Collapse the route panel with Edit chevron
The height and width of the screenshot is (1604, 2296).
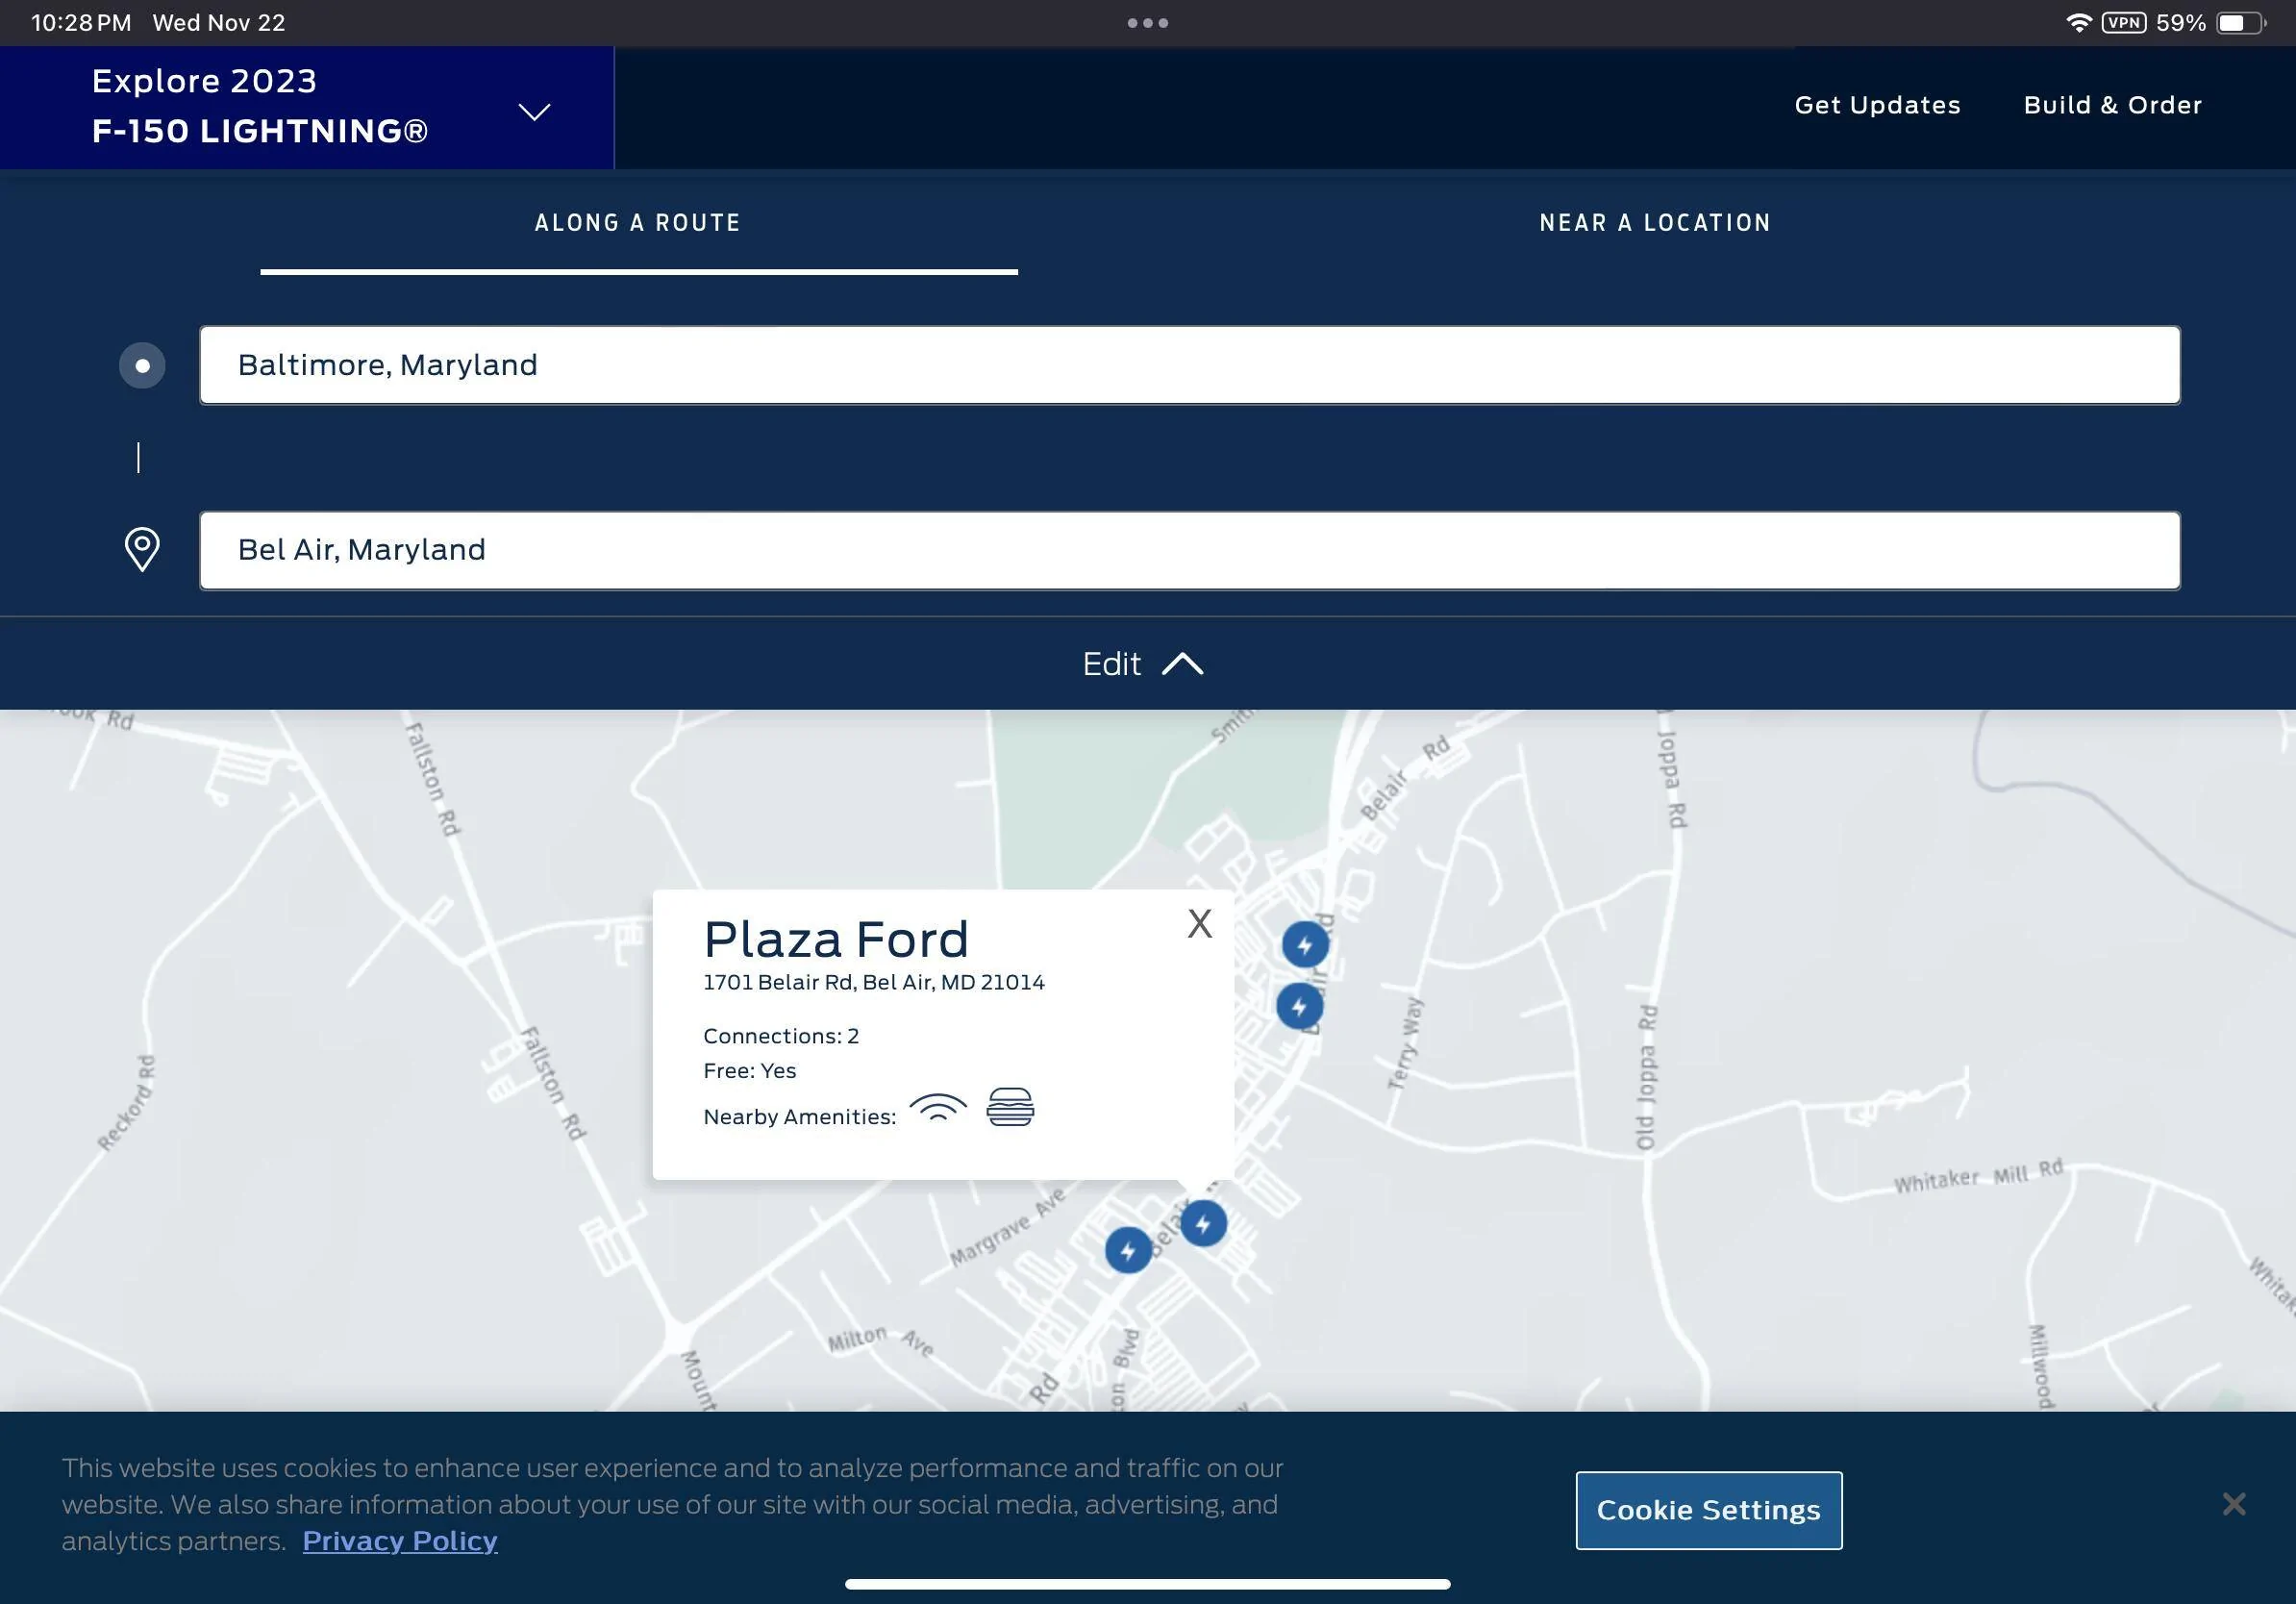[x=1142, y=664]
